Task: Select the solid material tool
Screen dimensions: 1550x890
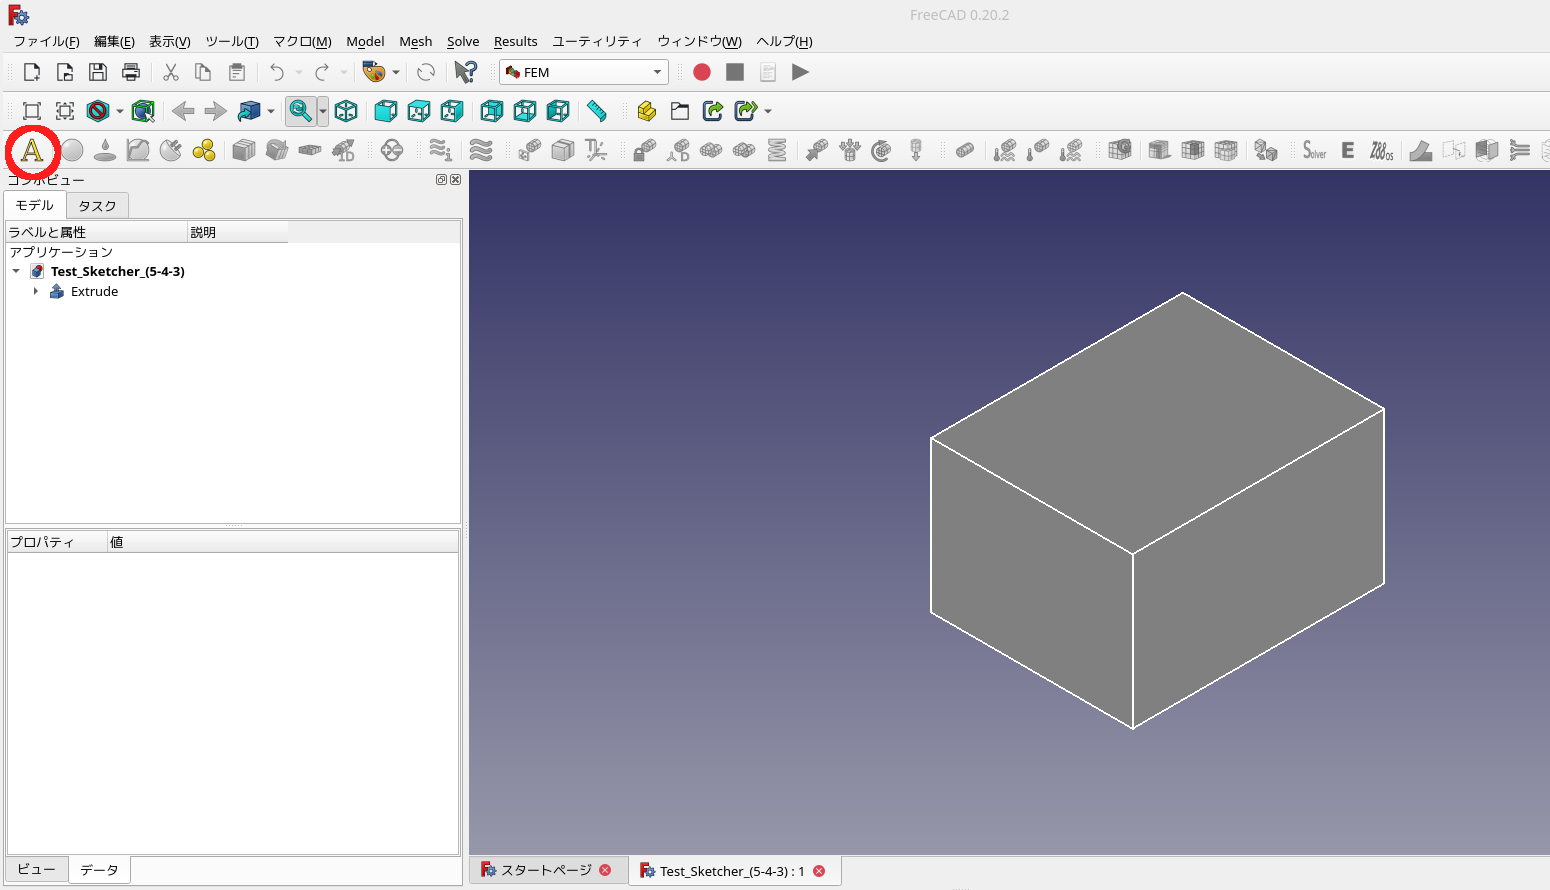Action: [72, 150]
